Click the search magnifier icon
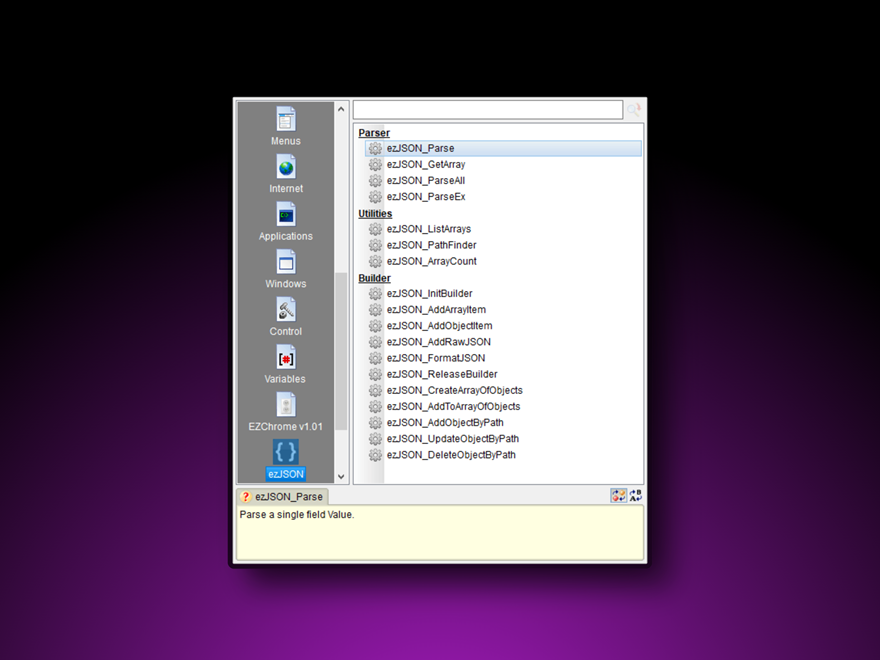The height and width of the screenshot is (660, 880). coord(634,110)
